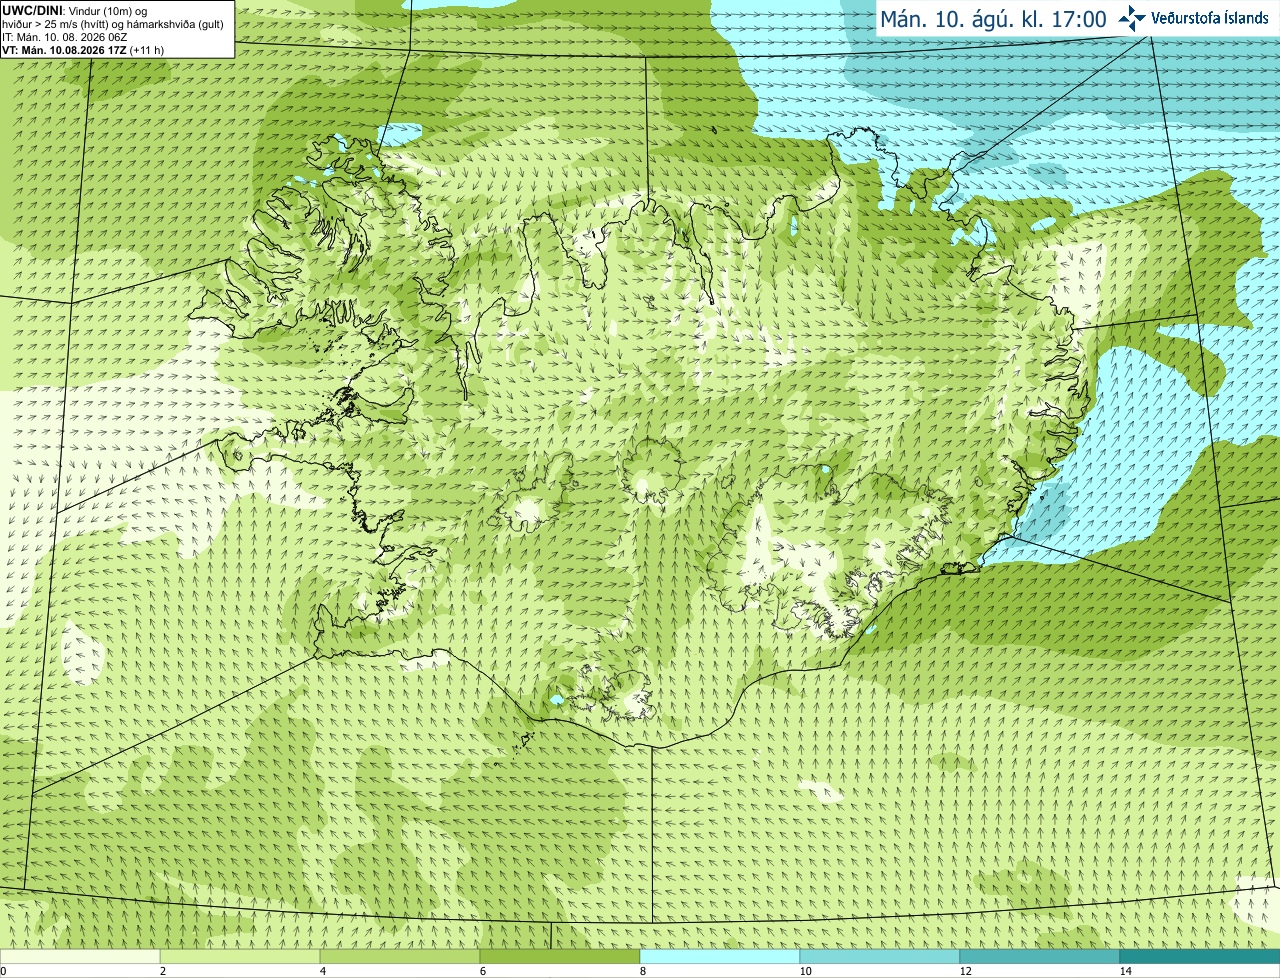This screenshot has width=1280, height=978.
Task: Select the 2–4 light green scale segment
Action: click(x=240, y=956)
